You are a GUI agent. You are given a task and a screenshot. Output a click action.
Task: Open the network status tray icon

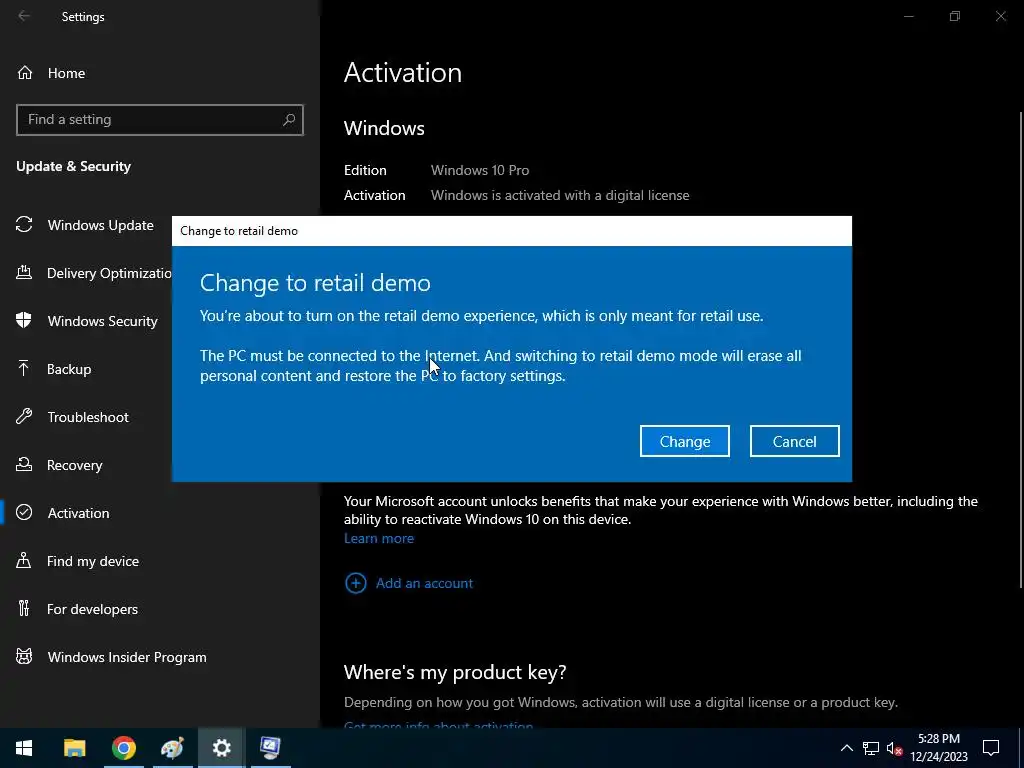[x=871, y=748]
